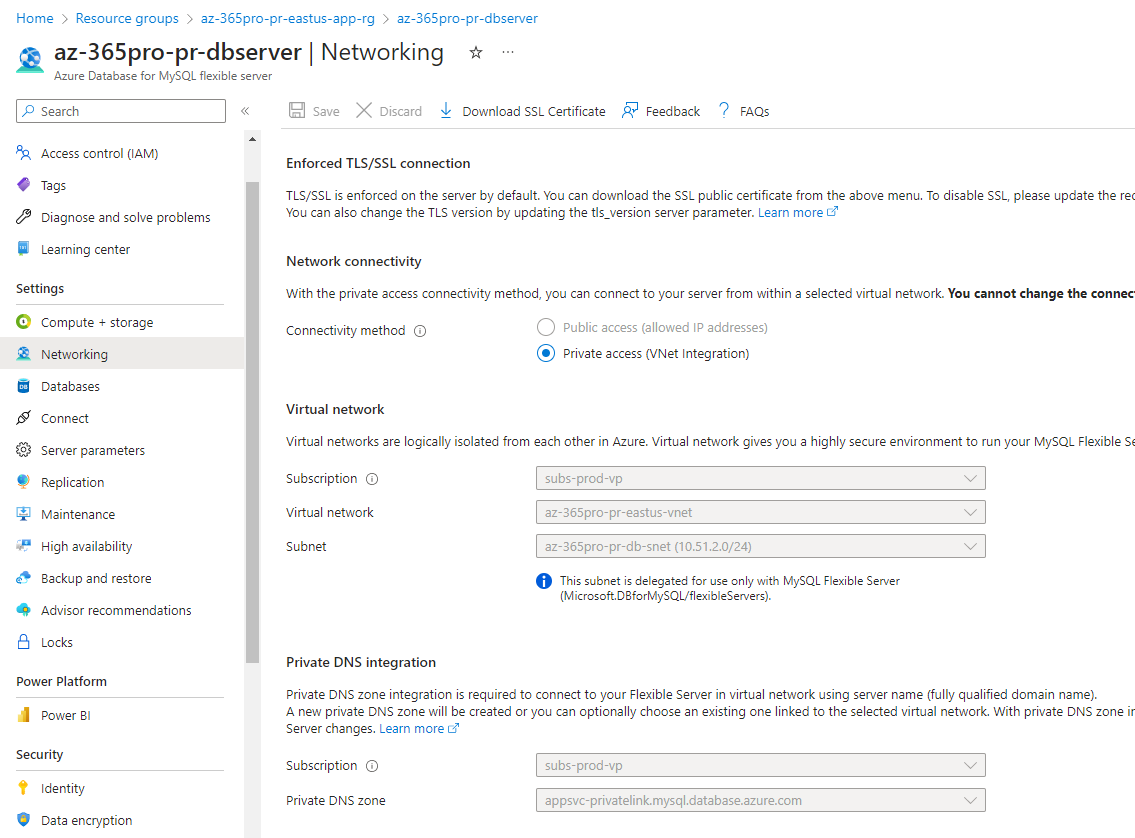Click the Data encryption shield icon
Viewport: 1135px width, 838px height.
(23, 819)
